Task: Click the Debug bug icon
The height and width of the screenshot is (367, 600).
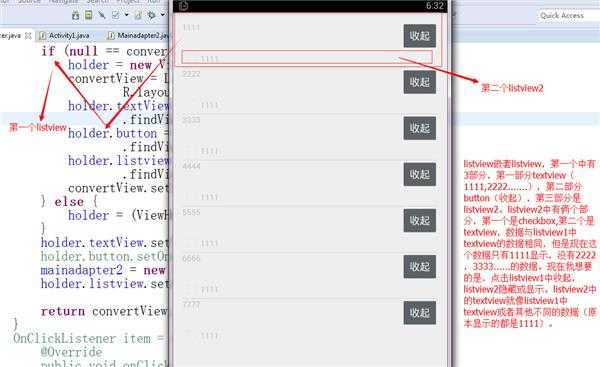Action: pos(152,15)
